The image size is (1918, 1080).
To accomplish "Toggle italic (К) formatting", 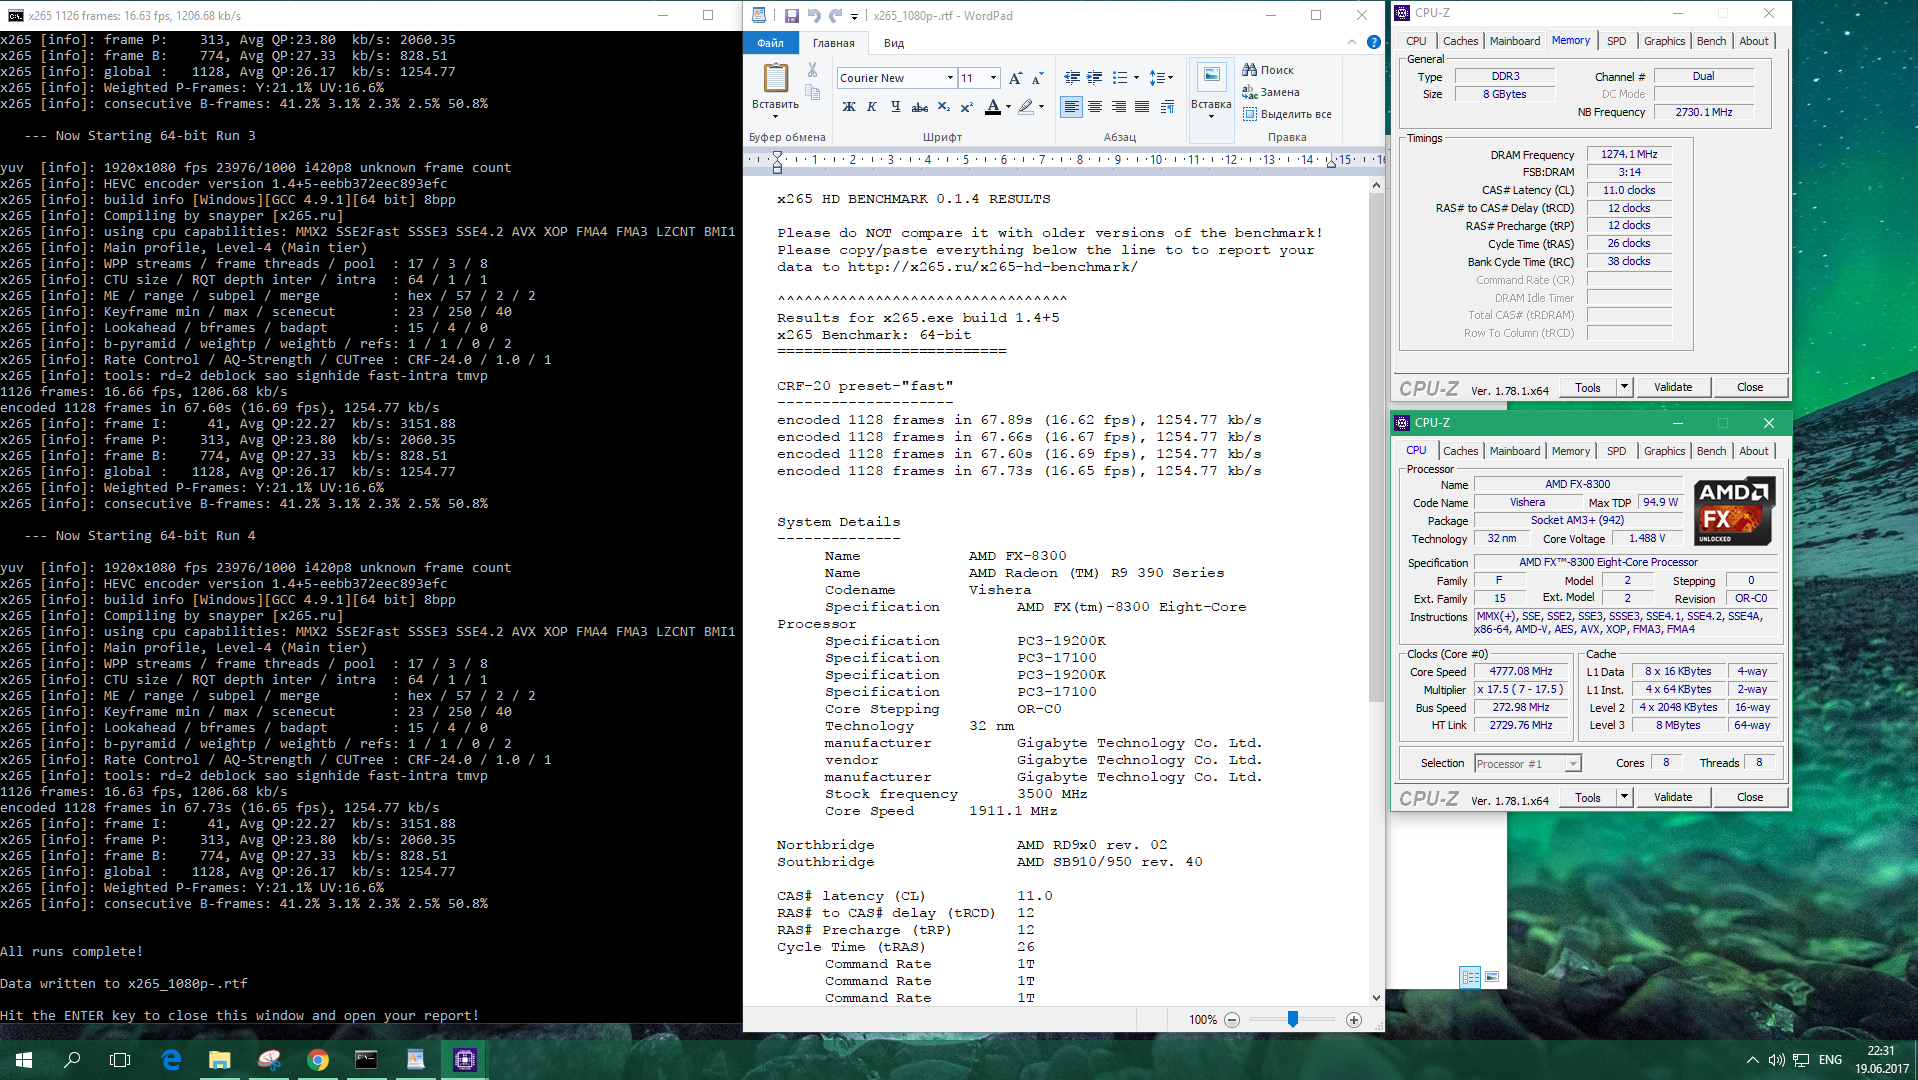I will pyautogui.click(x=872, y=107).
